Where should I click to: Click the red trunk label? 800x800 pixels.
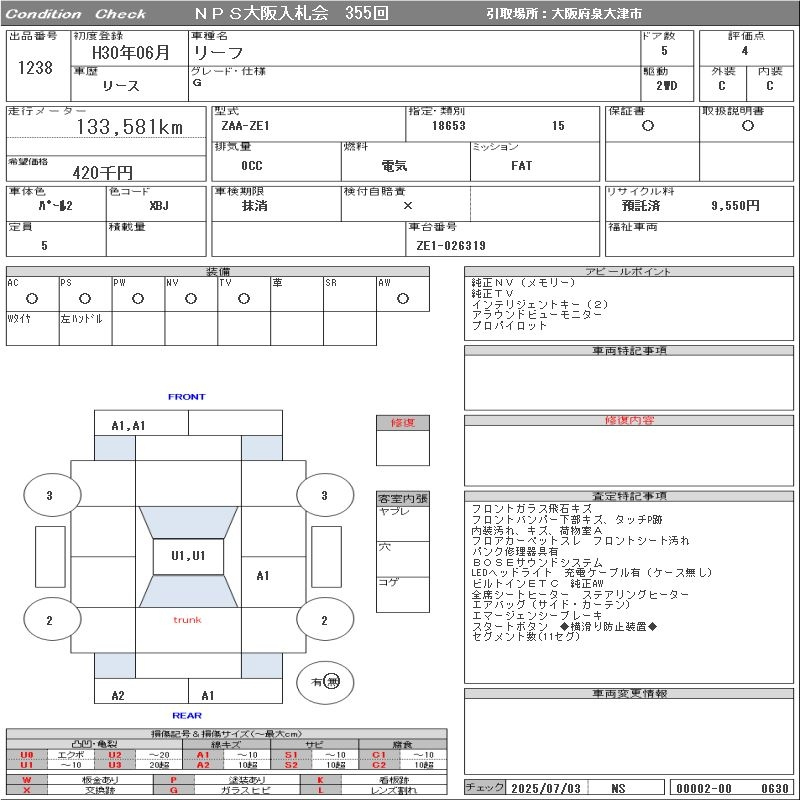pyautogui.click(x=187, y=619)
